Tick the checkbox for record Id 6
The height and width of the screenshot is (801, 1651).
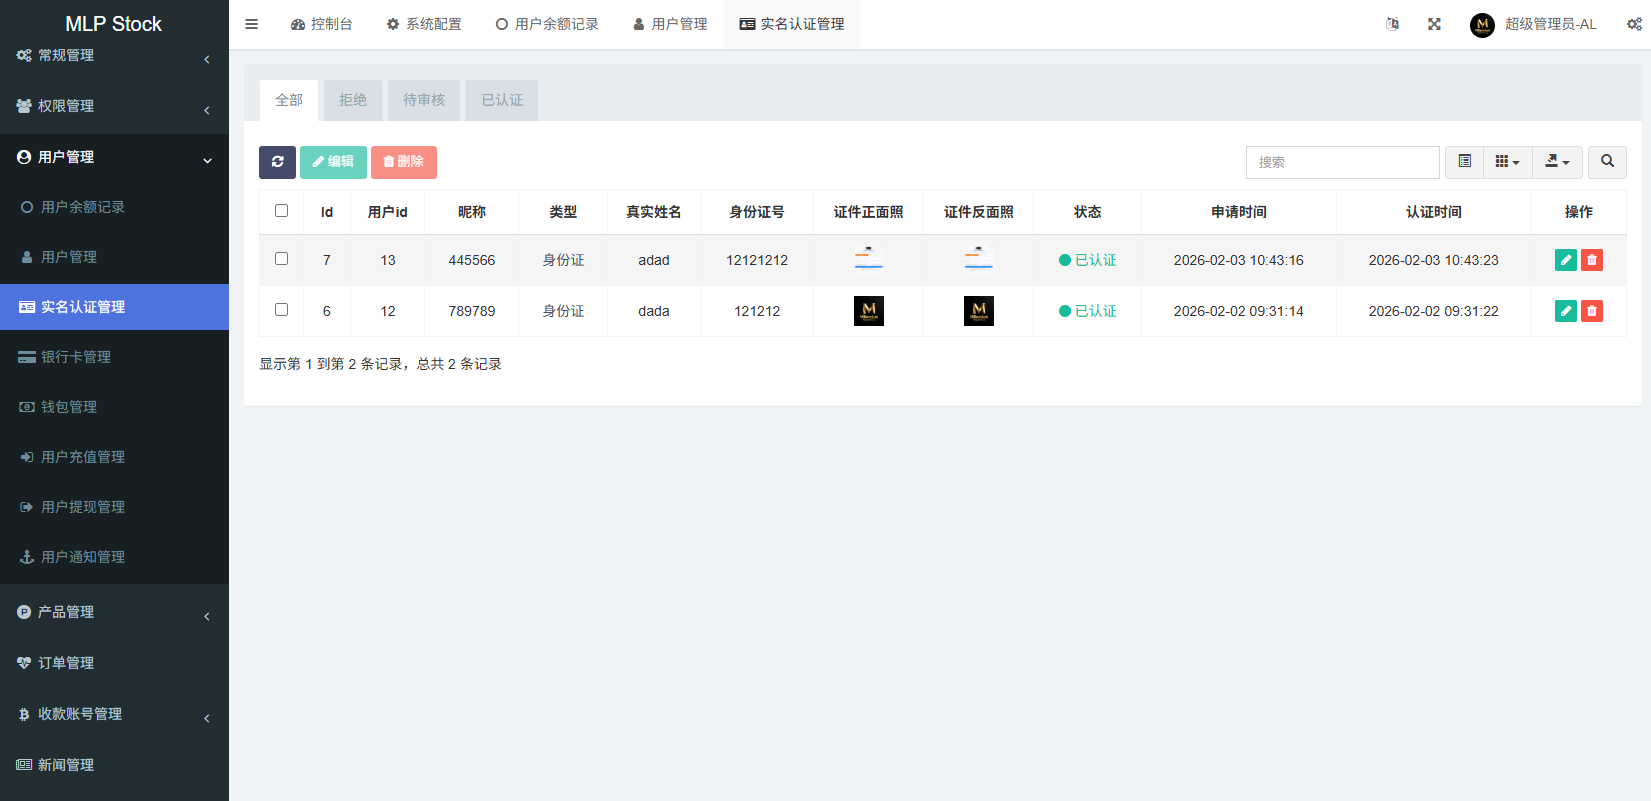(281, 310)
